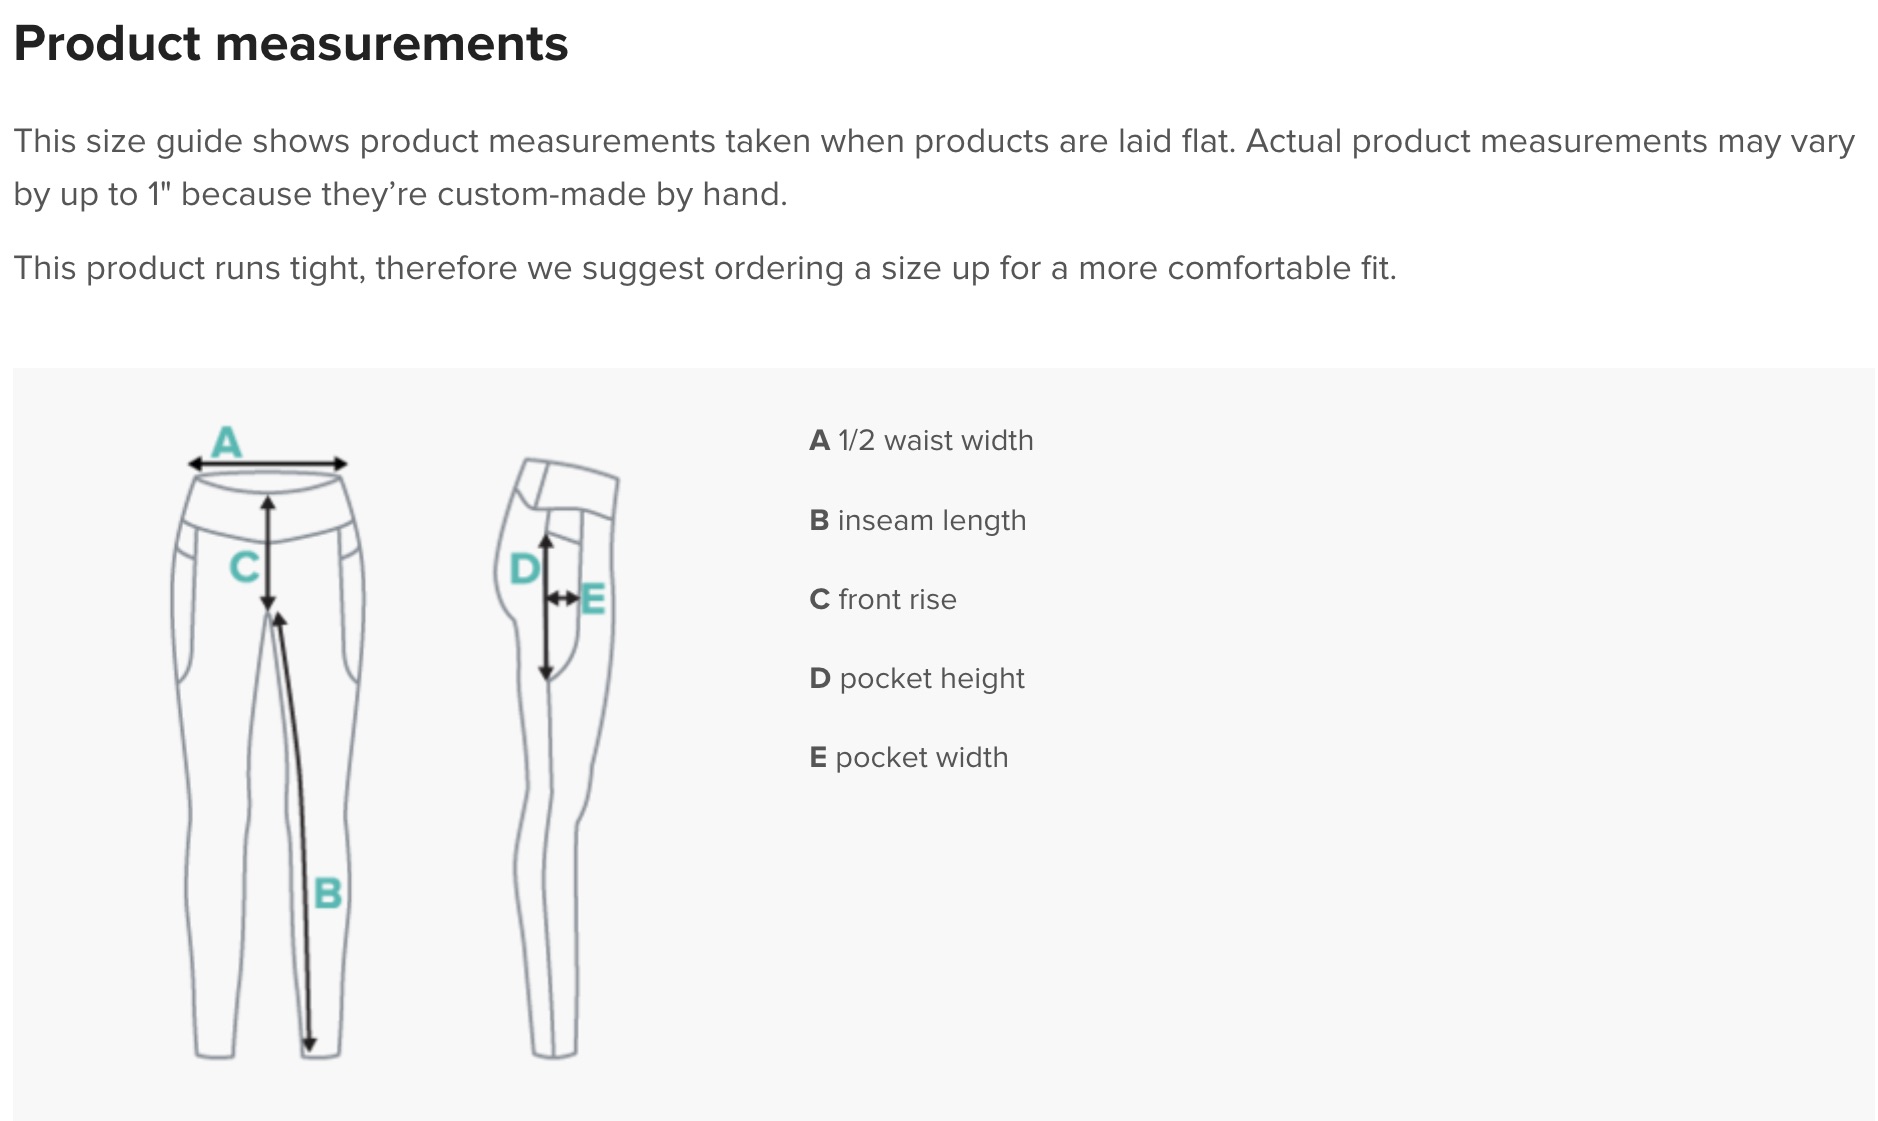
Task: Click the pocket height vertical arrow
Action: pos(546,608)
